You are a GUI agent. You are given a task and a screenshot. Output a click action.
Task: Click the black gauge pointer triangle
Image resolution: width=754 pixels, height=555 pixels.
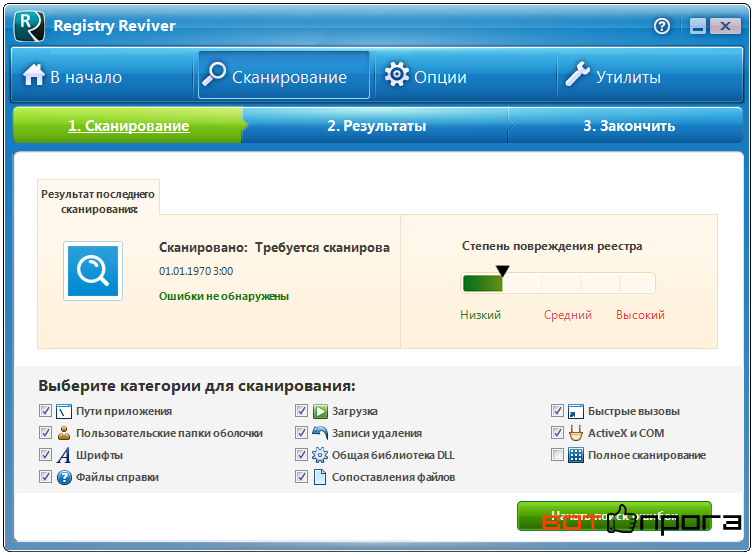click(x=503, y=271)
